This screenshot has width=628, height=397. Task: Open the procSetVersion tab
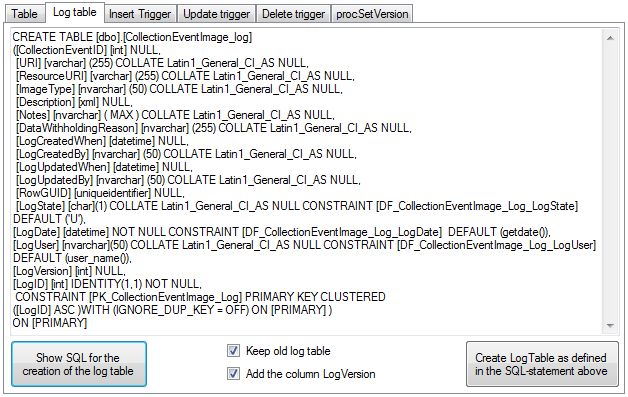tap(372, 14)
